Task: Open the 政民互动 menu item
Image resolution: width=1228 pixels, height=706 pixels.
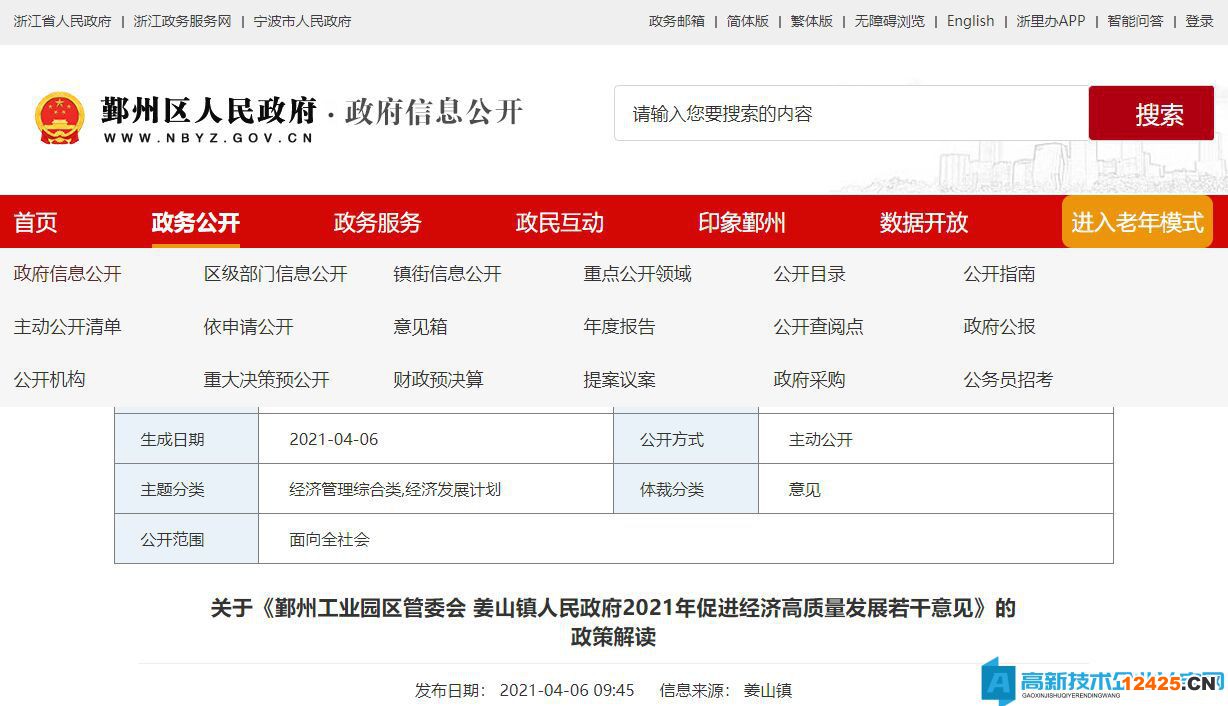Action: pos(559,222)
